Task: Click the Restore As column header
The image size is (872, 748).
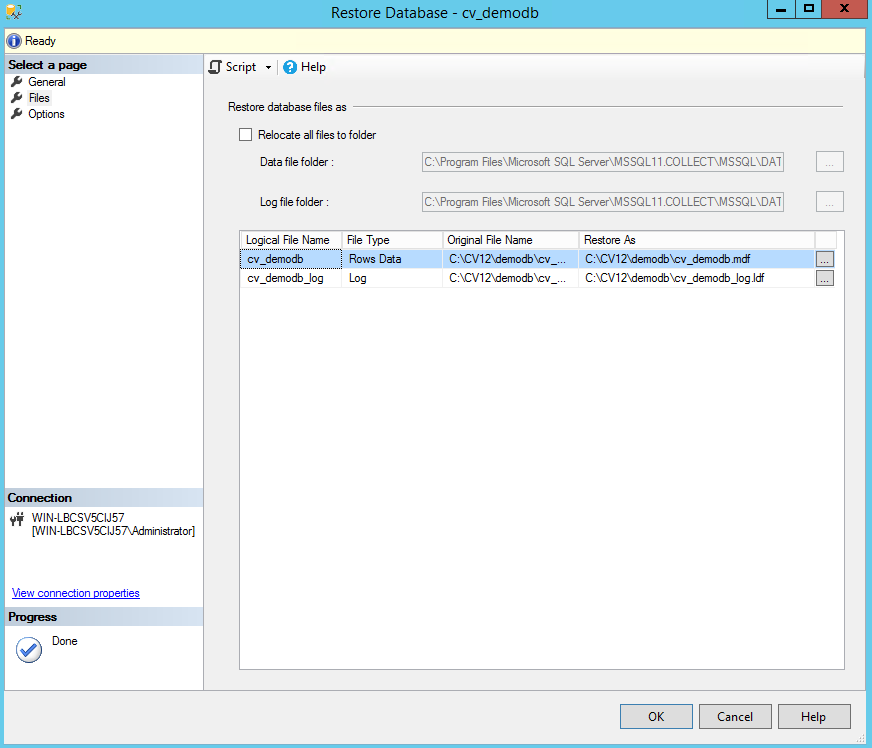Action: pos(697,240)
